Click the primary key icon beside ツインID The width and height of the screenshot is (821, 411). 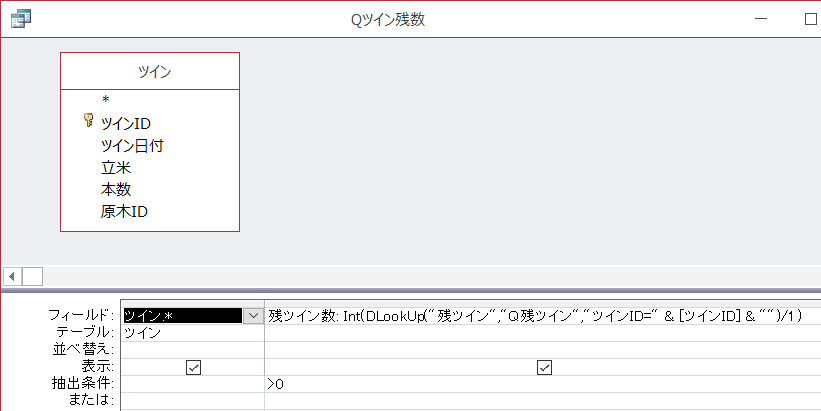tap(88, 122)
